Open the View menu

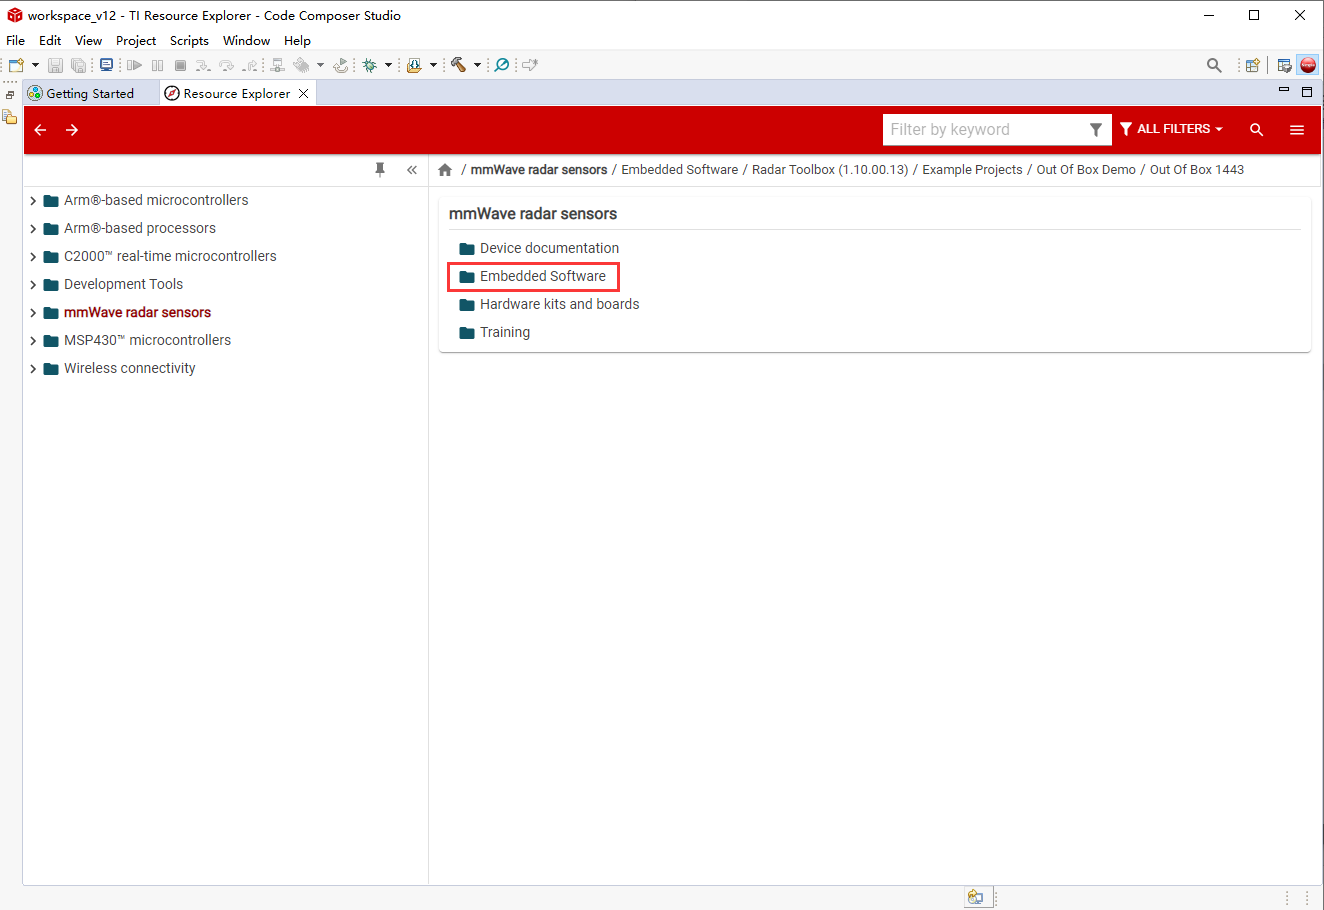click(88, 41)
